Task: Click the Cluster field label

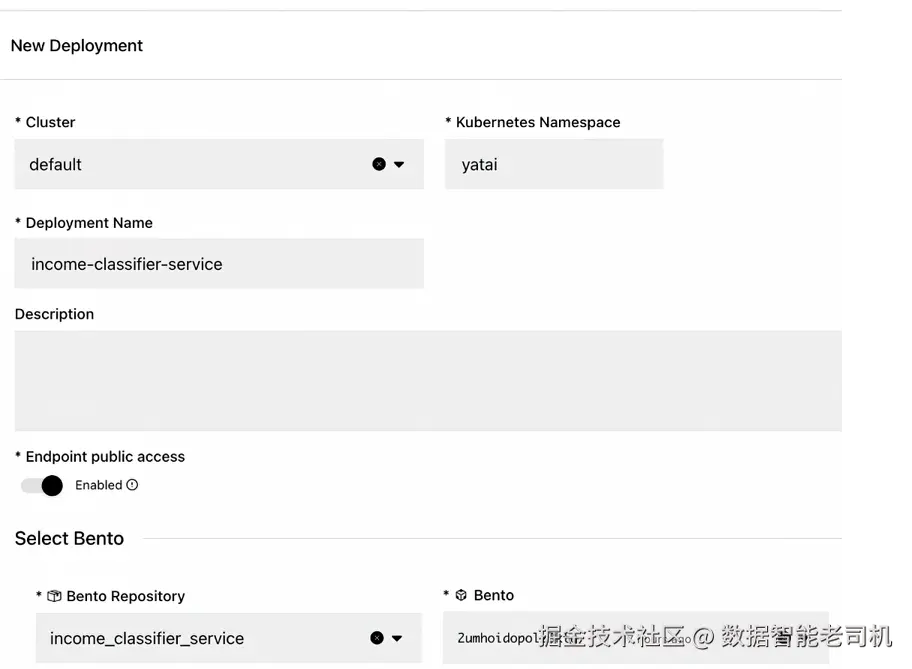Action: (50, 122)
